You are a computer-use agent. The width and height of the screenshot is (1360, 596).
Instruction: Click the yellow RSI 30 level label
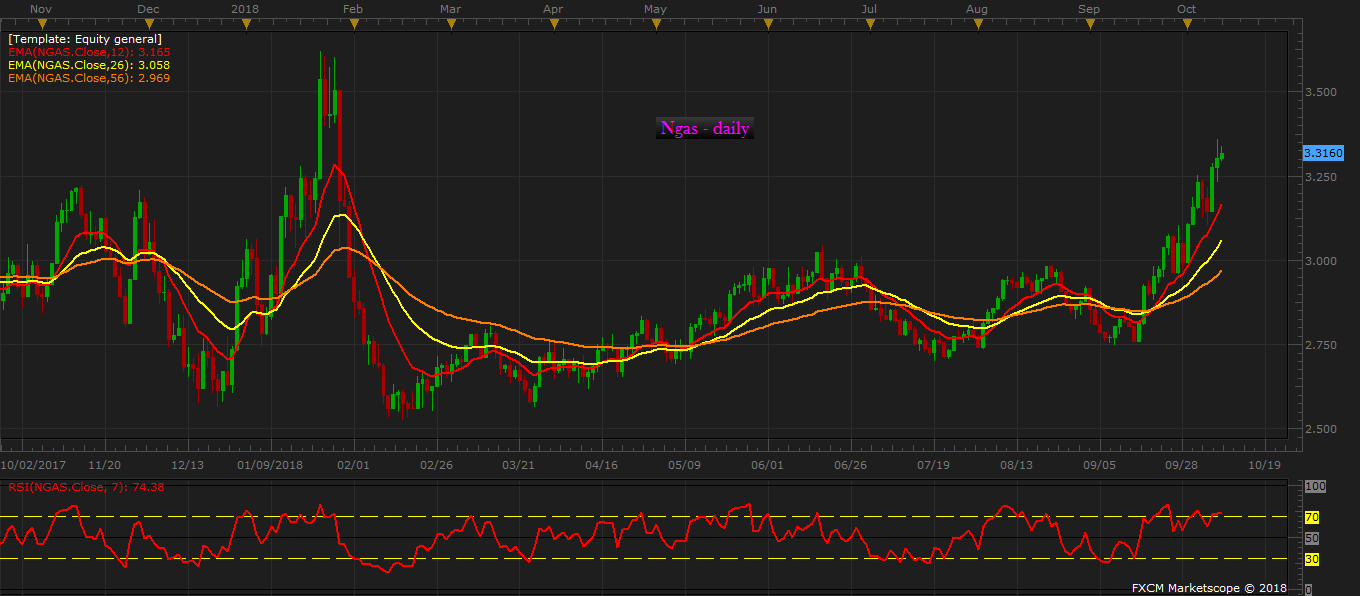click(1312, 559)
